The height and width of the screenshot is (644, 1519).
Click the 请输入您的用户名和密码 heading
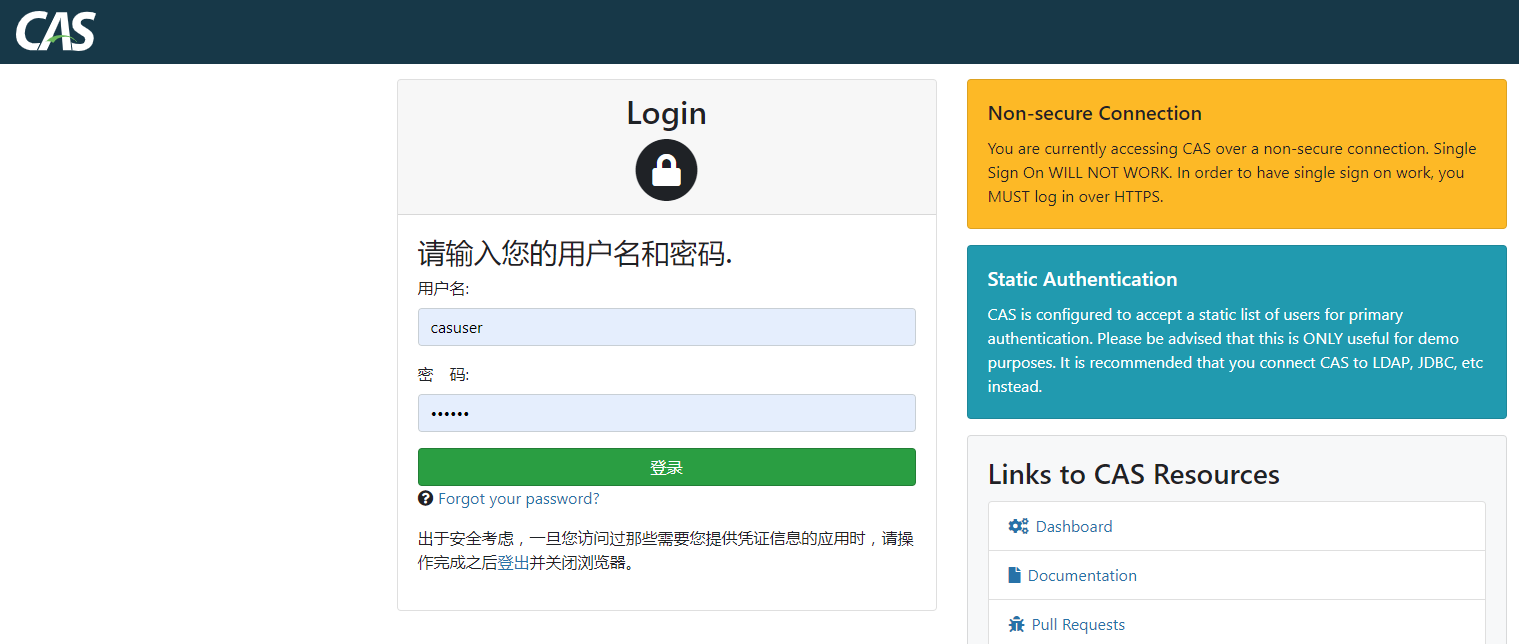tap(575, 254)
